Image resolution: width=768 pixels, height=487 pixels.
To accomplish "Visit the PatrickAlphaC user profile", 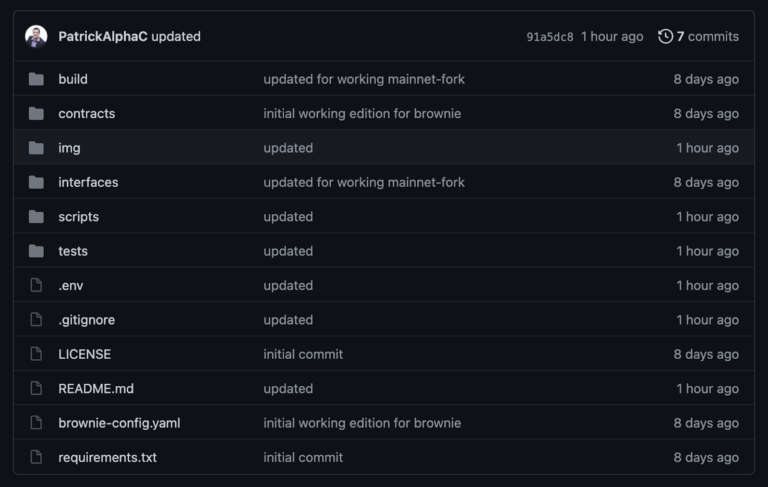I will (x=102, y=36).
